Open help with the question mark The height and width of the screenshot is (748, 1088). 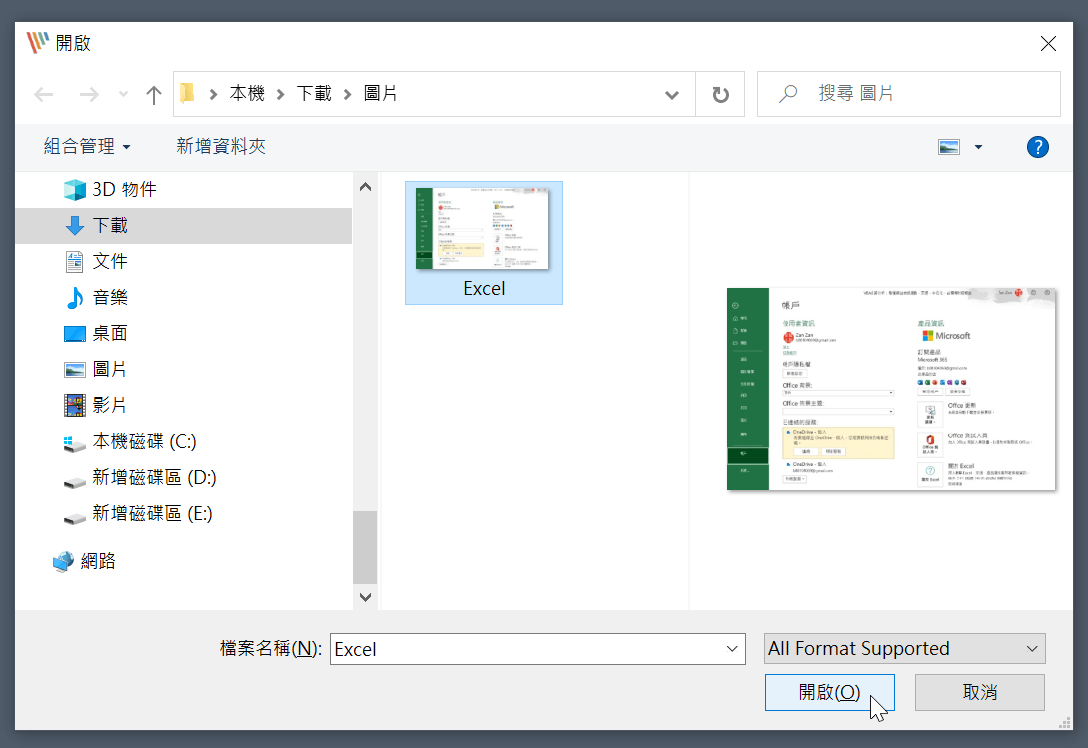[1037, 147]
